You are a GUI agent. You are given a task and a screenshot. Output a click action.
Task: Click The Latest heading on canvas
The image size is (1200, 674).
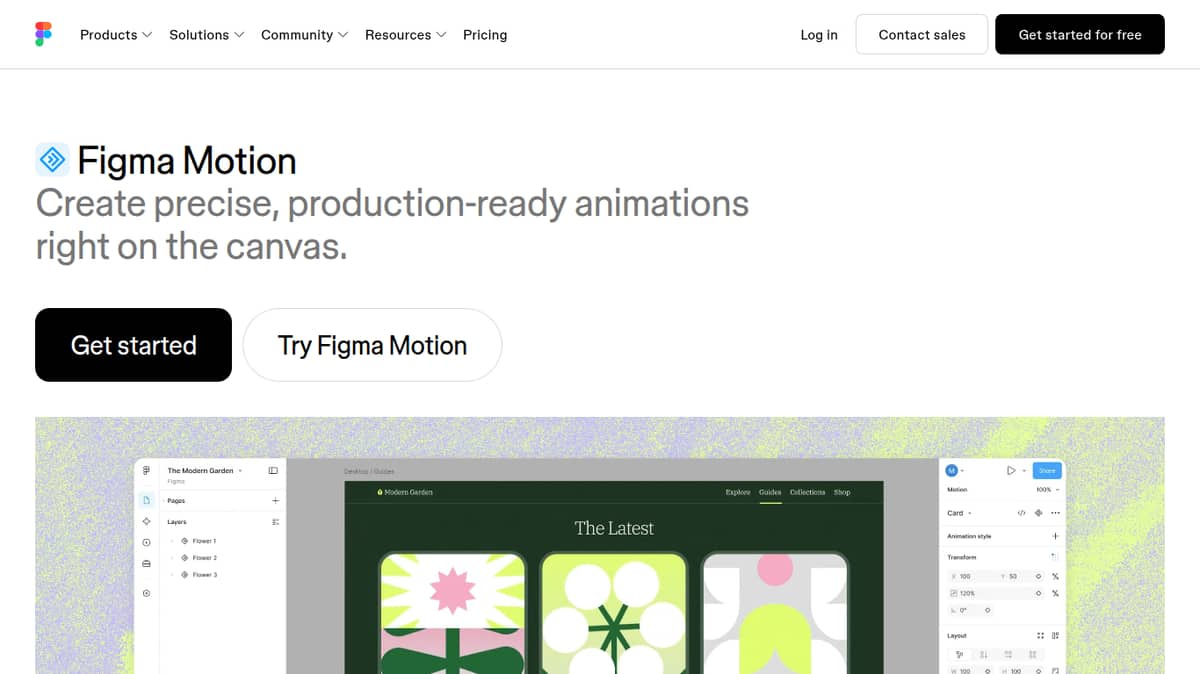(614, 528)
